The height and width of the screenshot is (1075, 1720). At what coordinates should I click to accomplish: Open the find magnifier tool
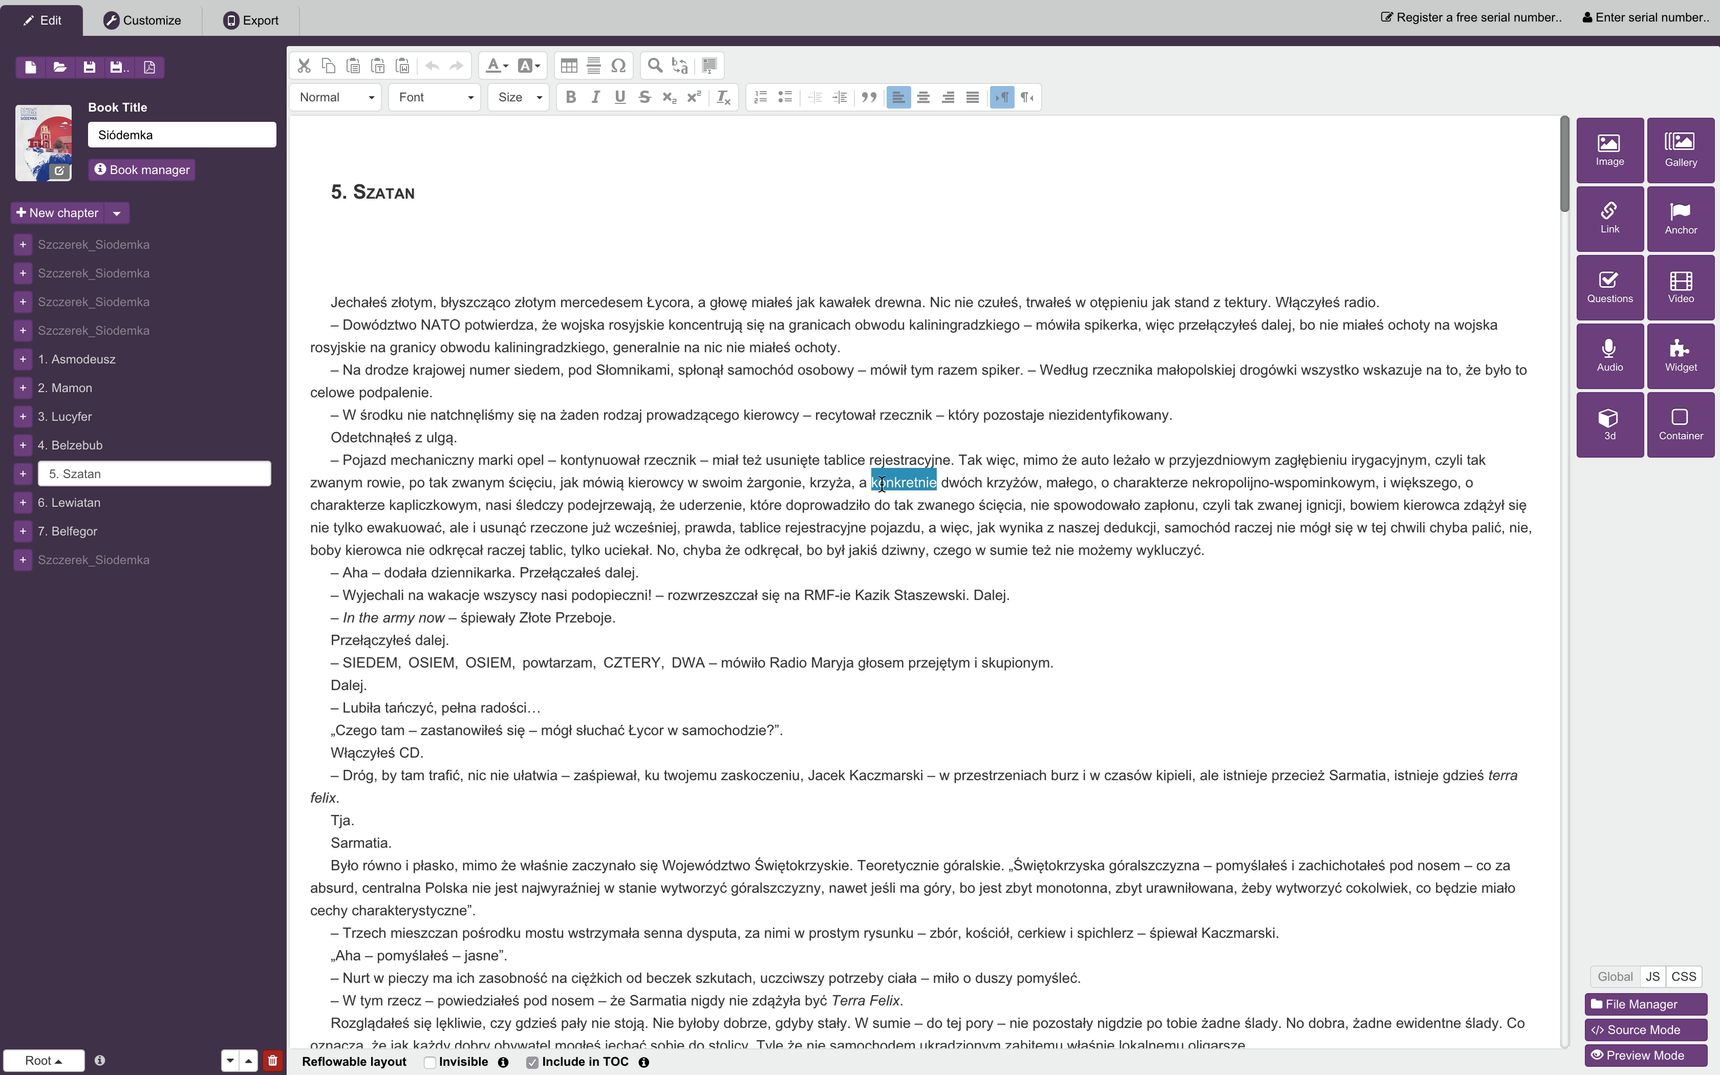point(655,66)
